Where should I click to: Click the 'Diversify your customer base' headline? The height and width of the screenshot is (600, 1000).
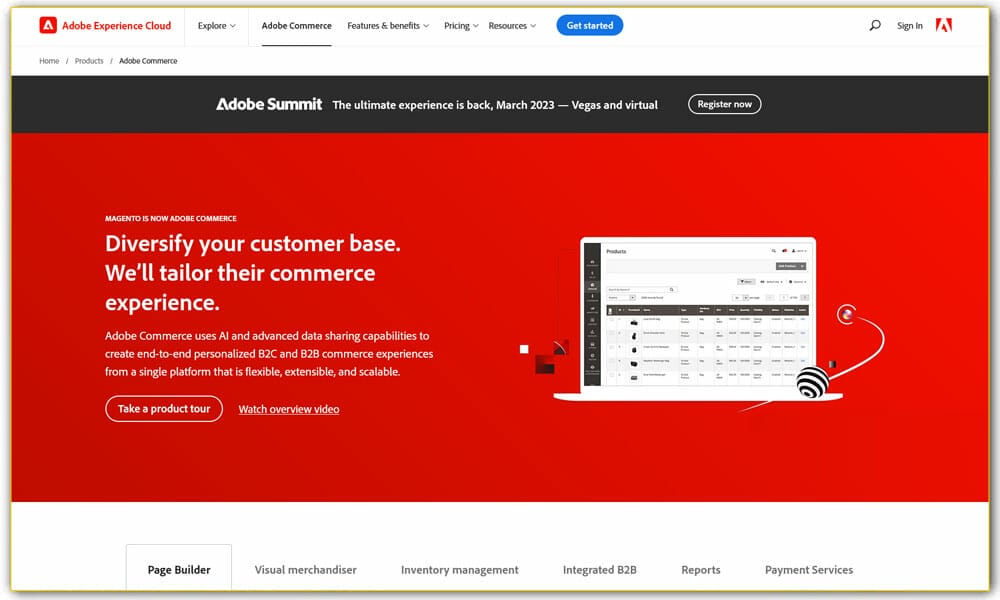click(x=253, y=273)
